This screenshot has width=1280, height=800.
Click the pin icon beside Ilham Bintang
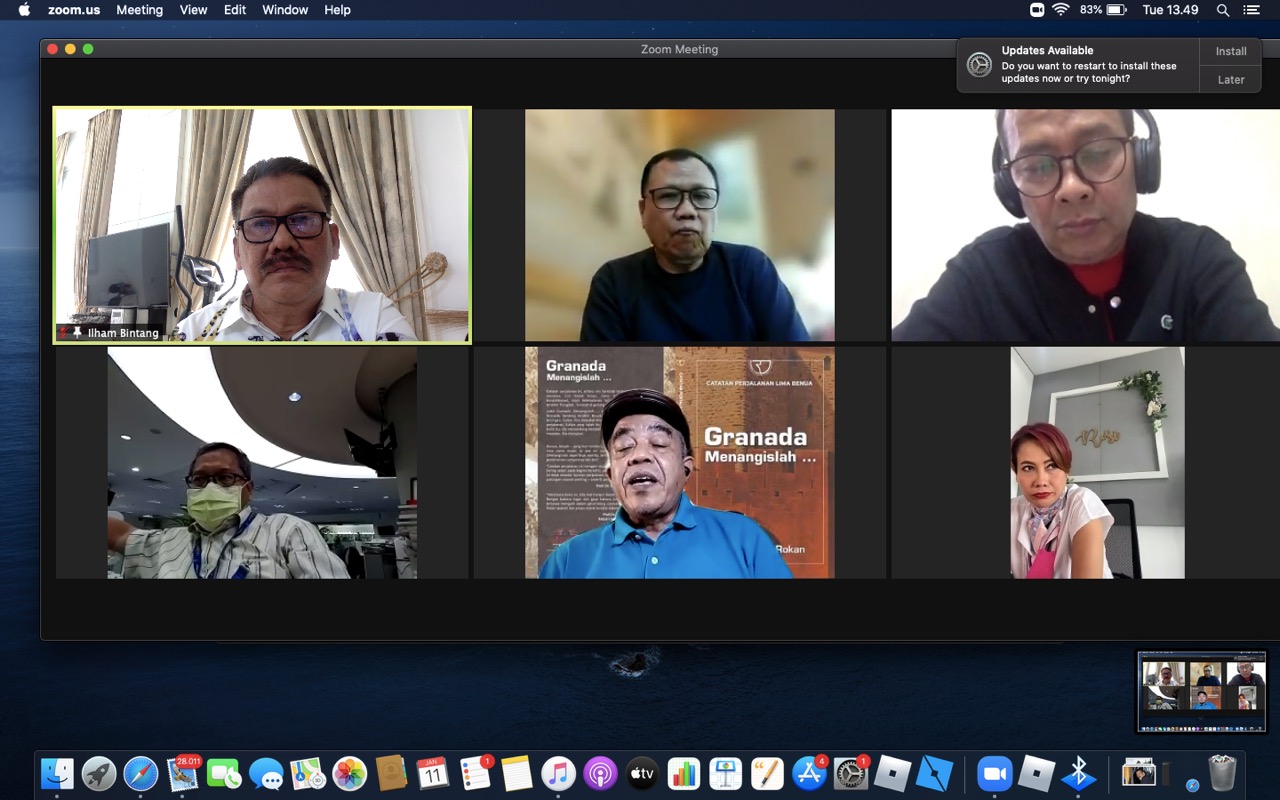[x=77, y=332]
